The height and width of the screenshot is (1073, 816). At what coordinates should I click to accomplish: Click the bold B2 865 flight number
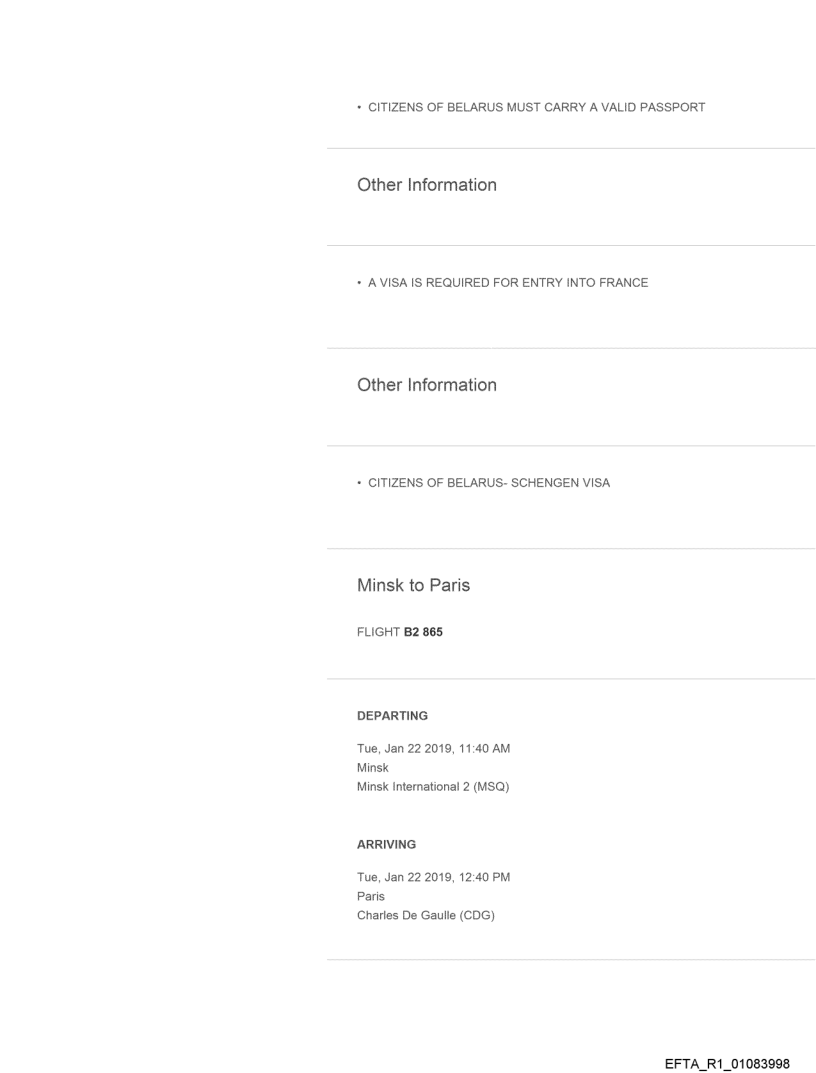tap(423, 632)
